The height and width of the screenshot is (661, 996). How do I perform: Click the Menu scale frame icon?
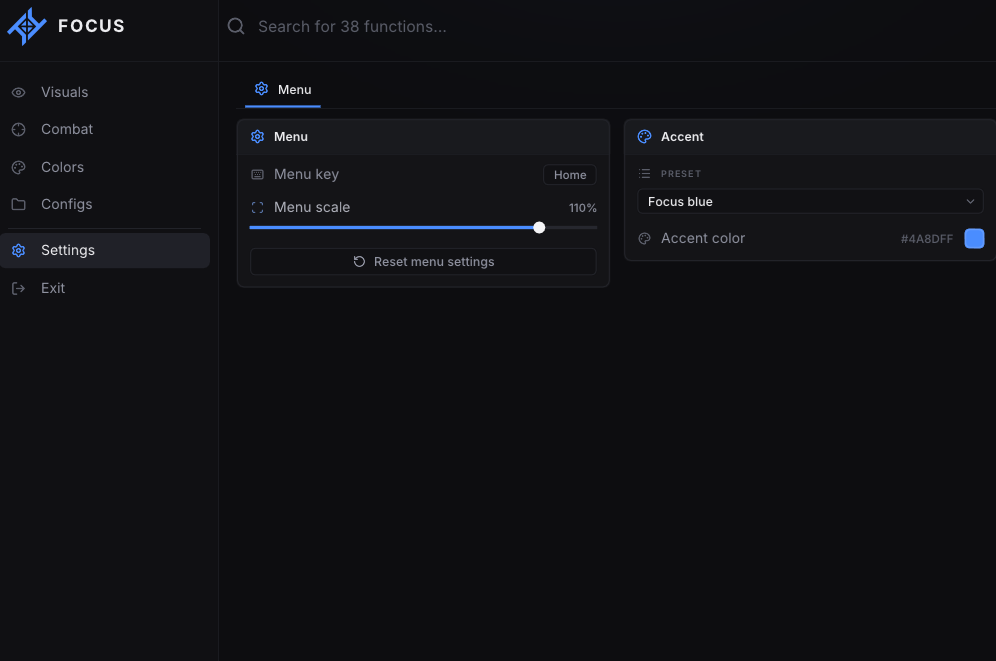[257, 208]
